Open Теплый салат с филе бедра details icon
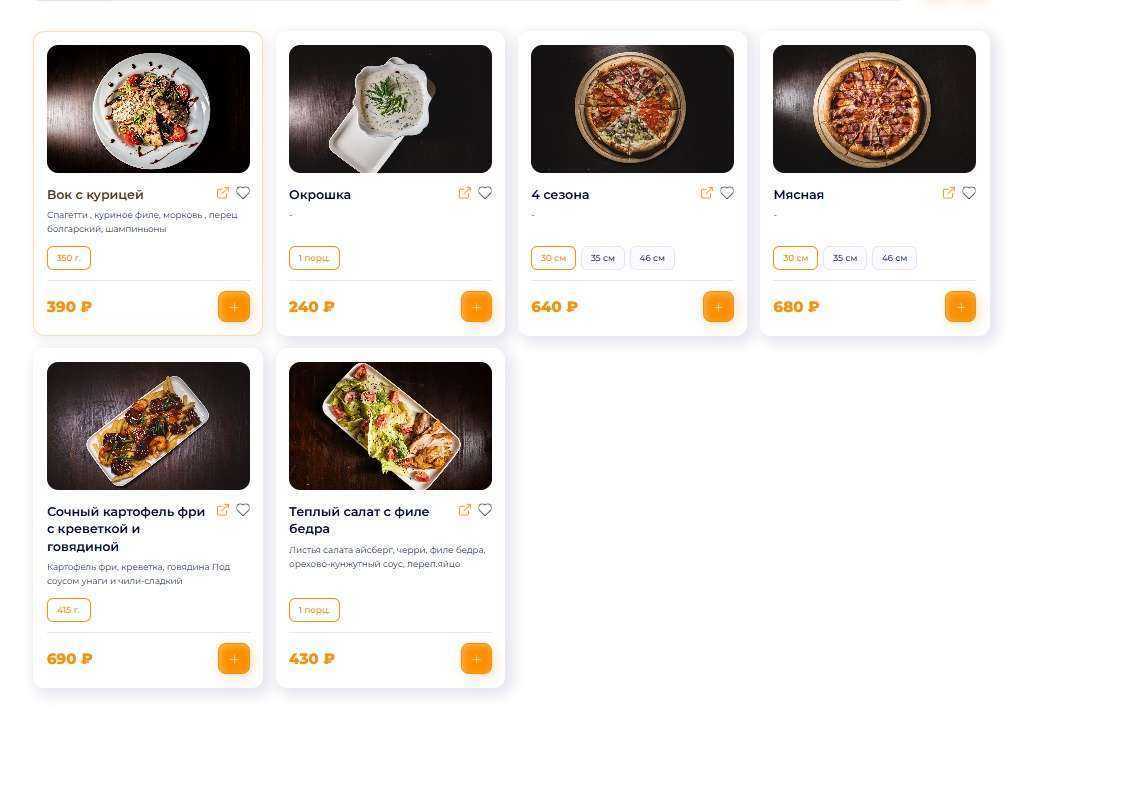This screenshot has height=785, width=1148. [x=464, y=510]
